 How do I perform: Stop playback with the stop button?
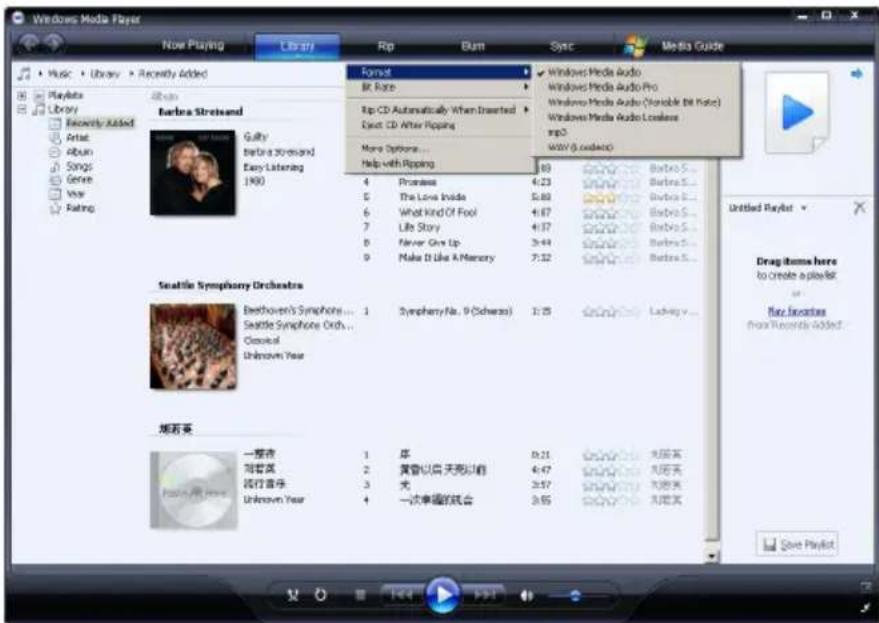click(360, 595)
